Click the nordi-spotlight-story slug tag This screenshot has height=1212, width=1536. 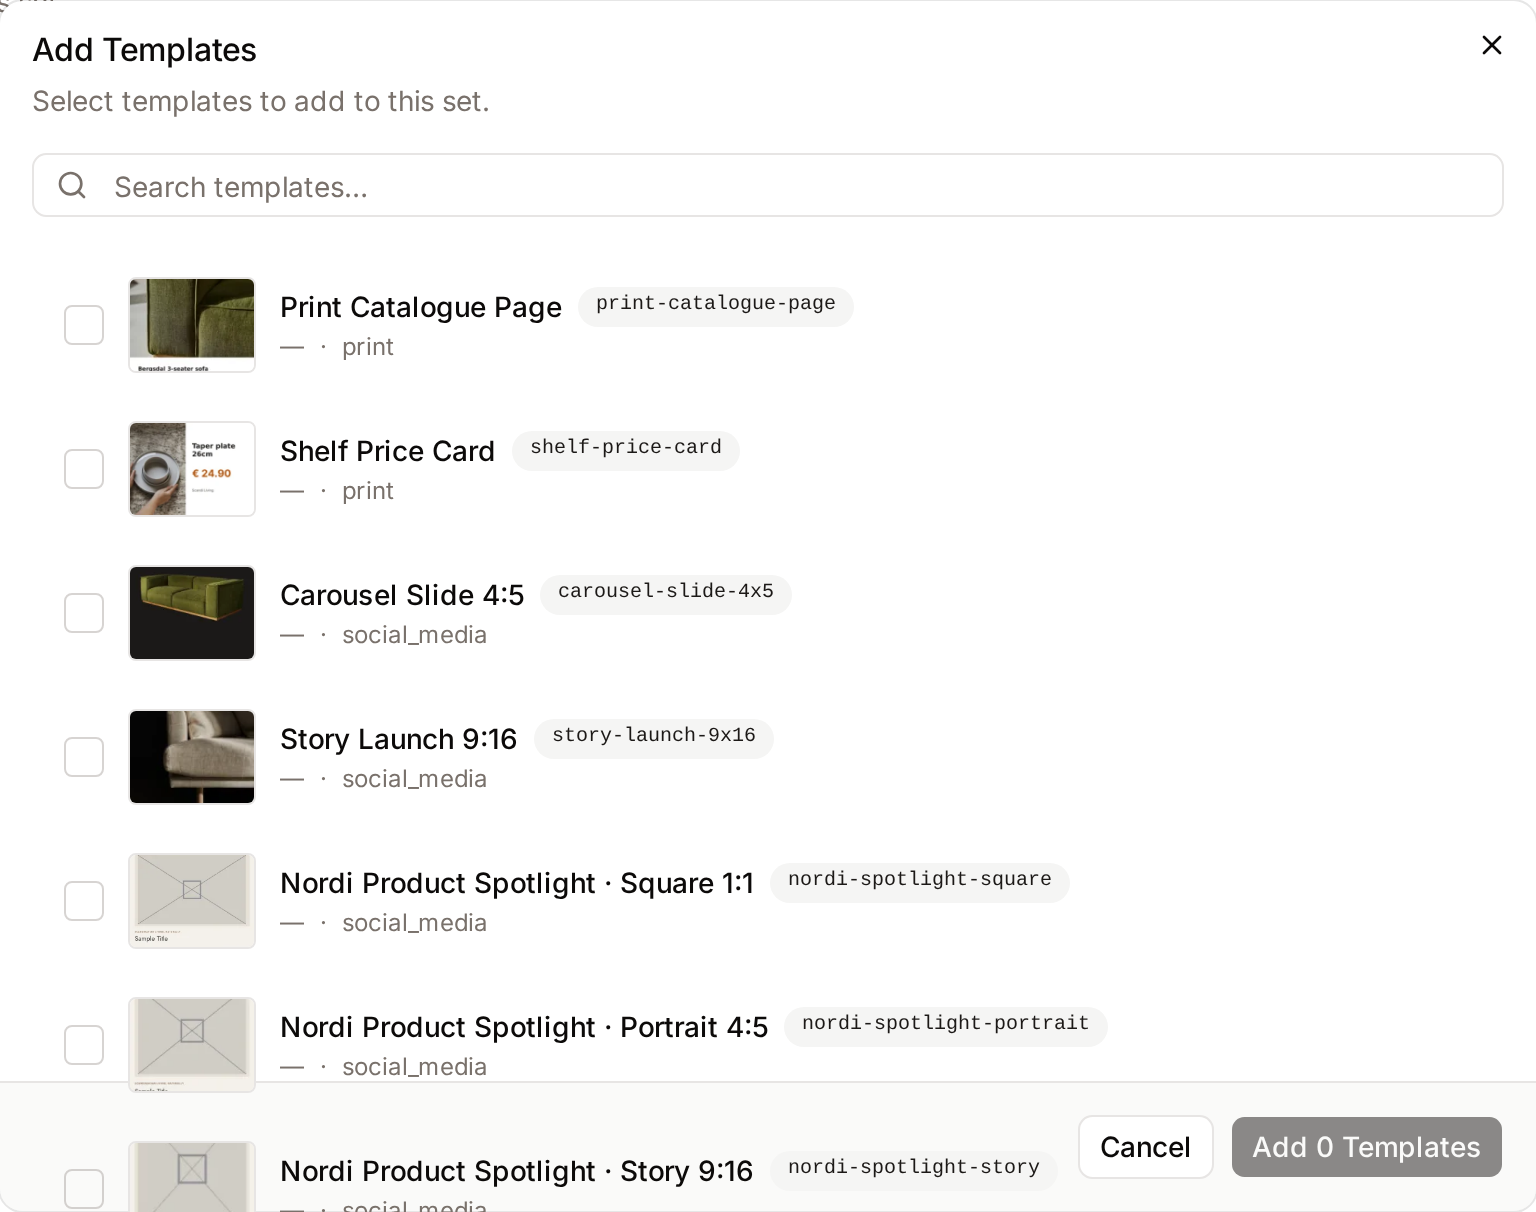click(914, 1169)
